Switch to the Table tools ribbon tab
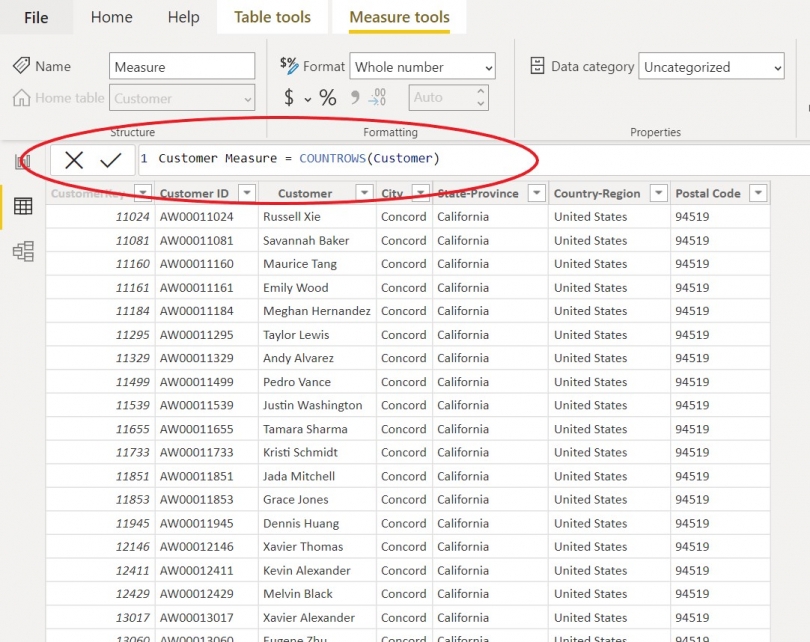Screen dimensions: 810x642 272,17
